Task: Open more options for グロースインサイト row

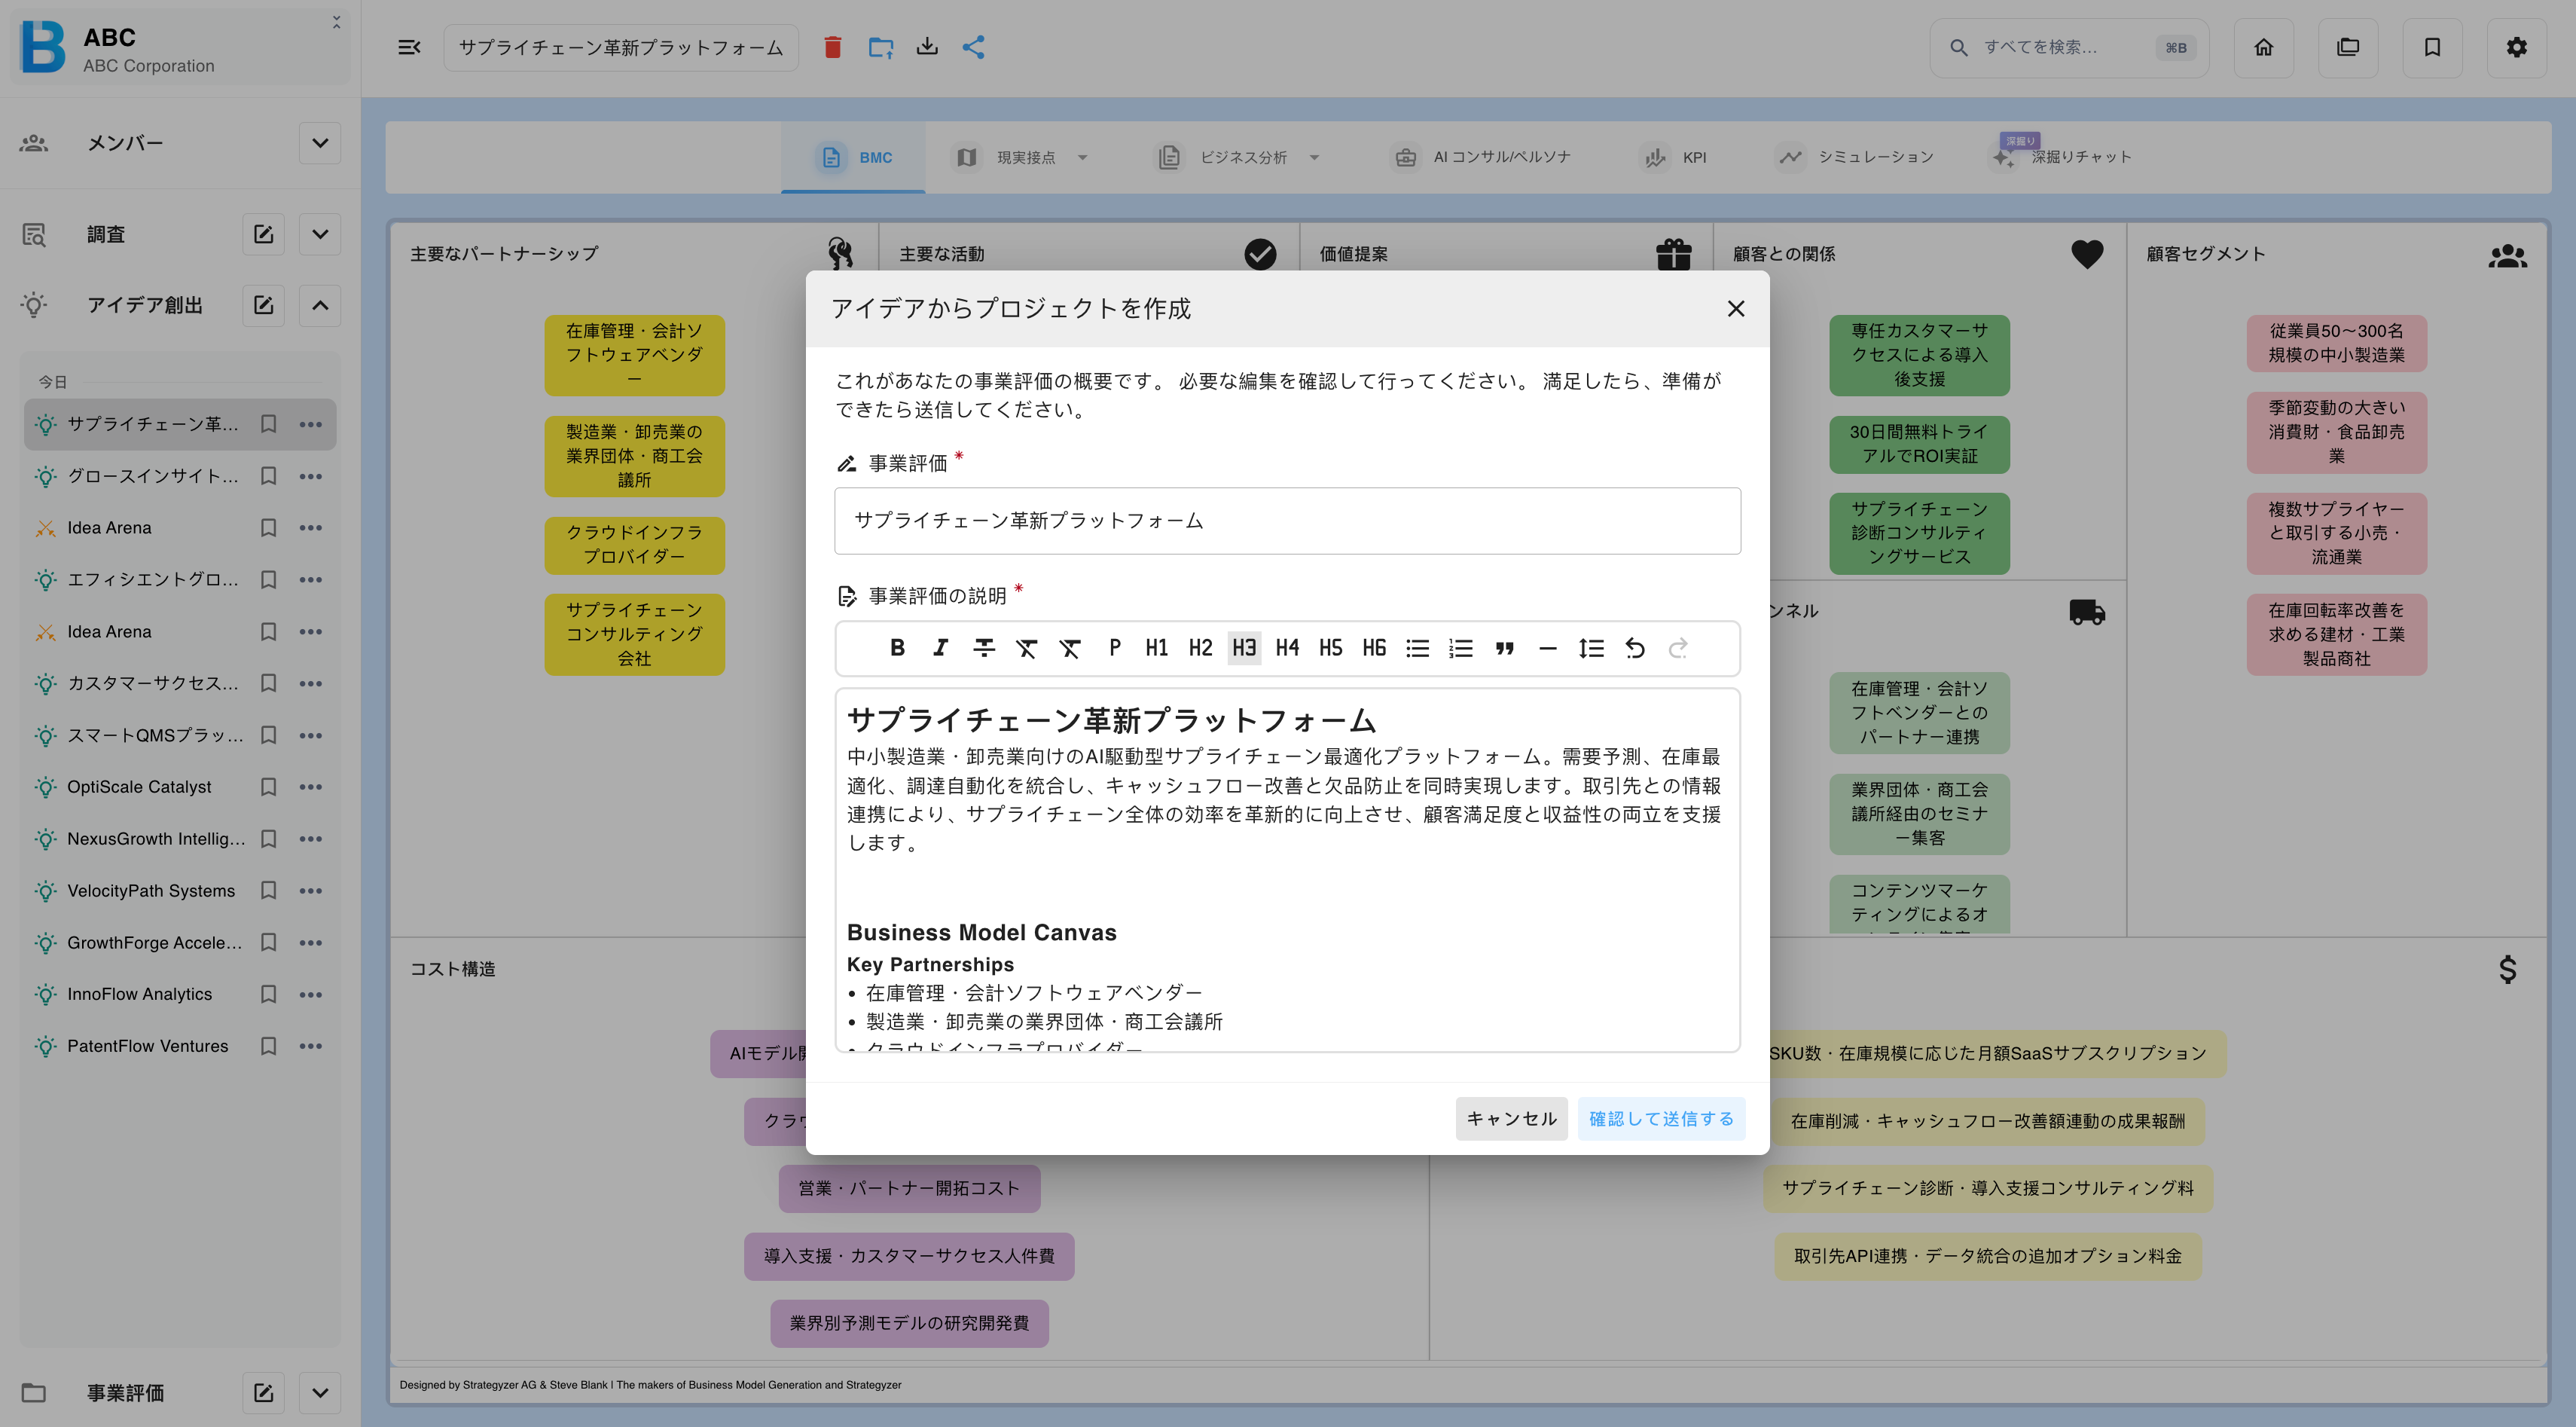Action: tap(311, 476)
